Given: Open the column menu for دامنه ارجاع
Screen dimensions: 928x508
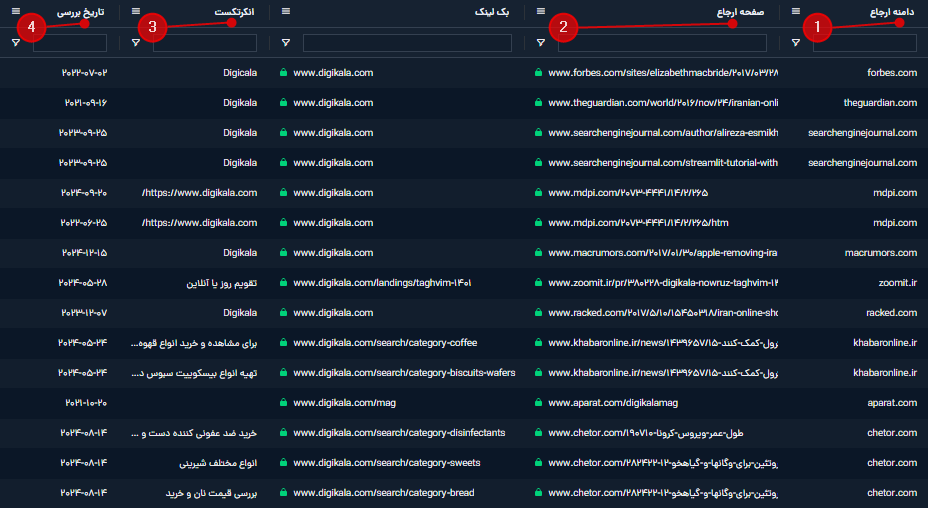Looking at the screenshot, I should pyautogui.click(x=795, y=11).
